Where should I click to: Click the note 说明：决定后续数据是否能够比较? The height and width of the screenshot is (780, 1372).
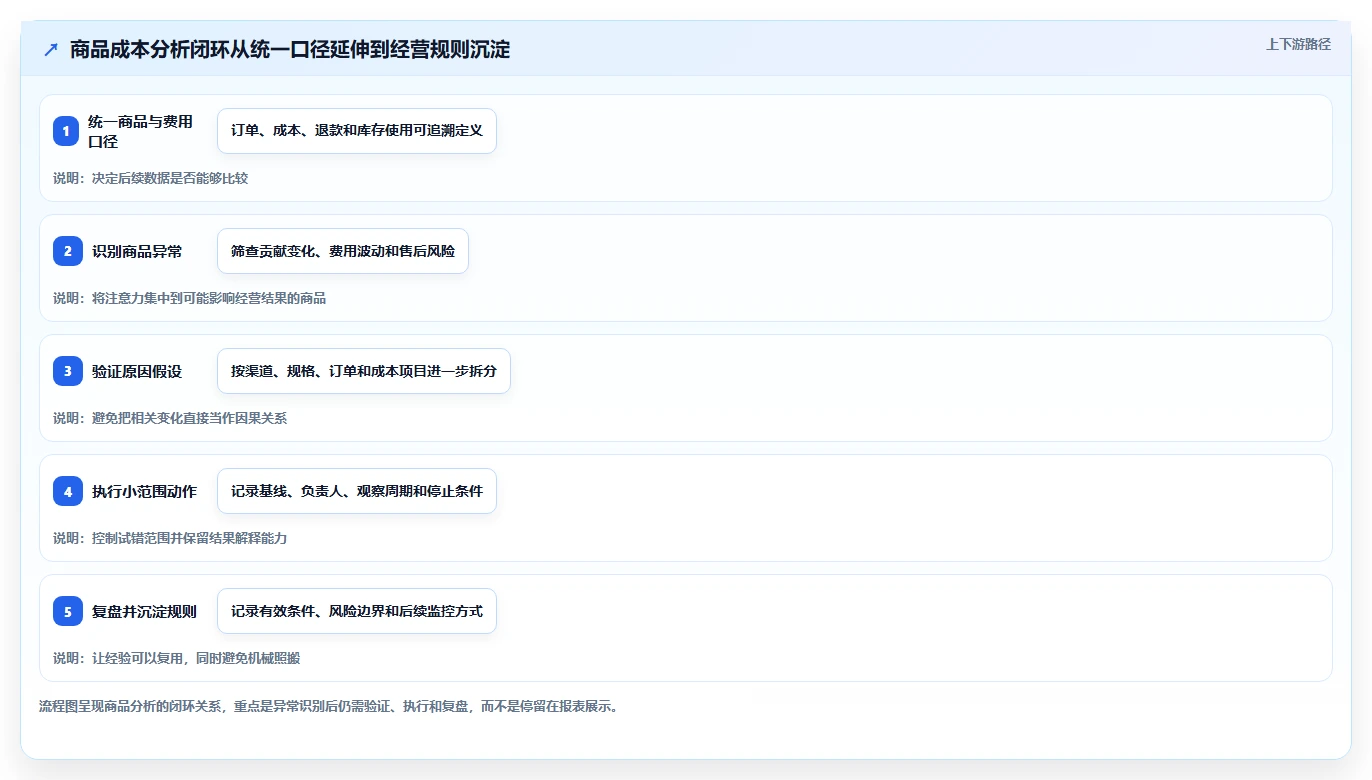(x=150, y=178)
